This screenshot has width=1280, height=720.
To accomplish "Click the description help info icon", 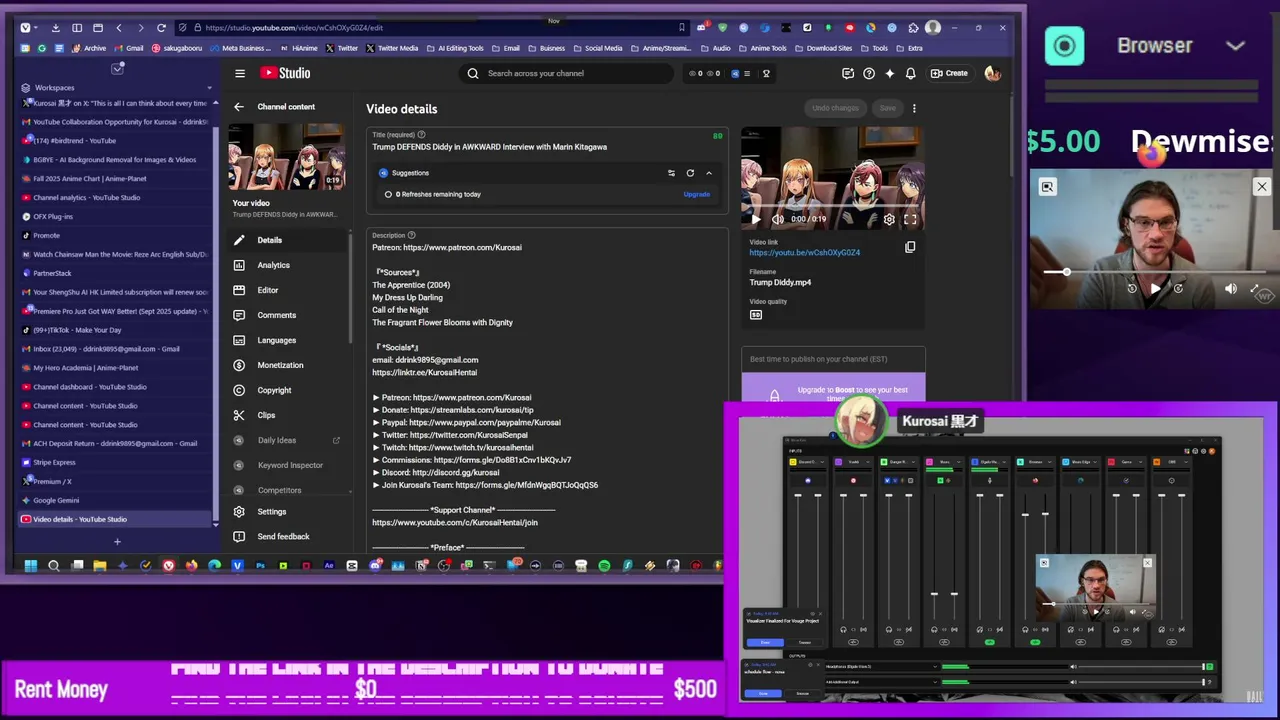I will pyautogui.click(x=411, y=235).
